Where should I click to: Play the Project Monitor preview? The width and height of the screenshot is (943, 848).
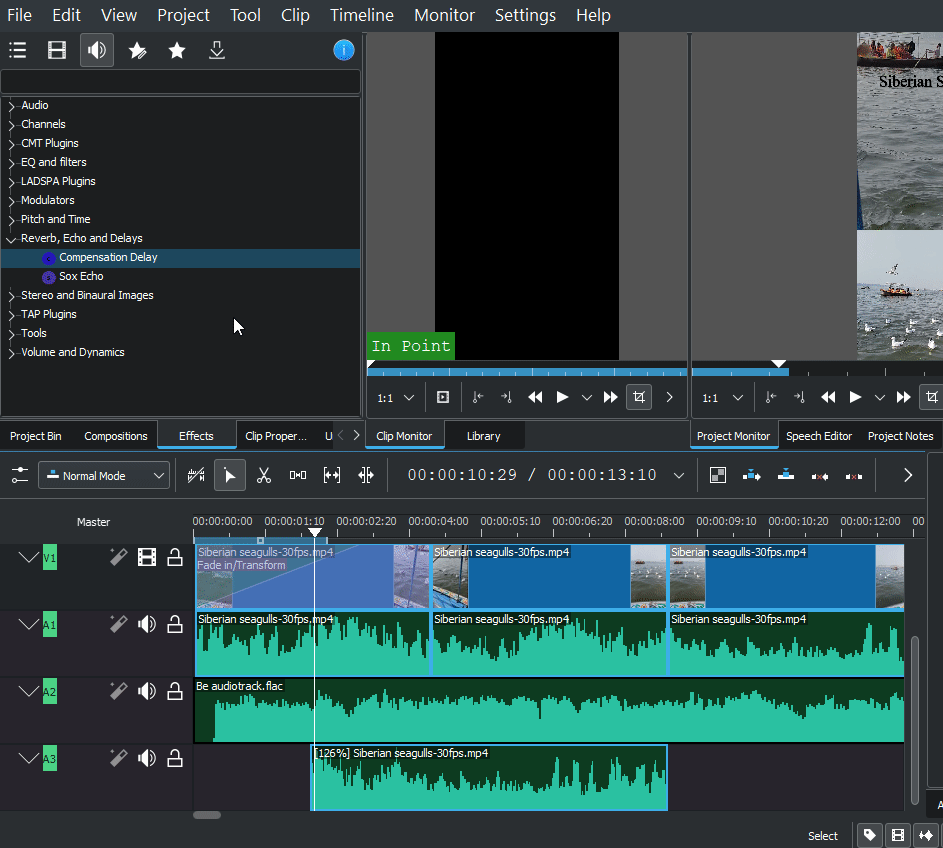click(855, 397)
